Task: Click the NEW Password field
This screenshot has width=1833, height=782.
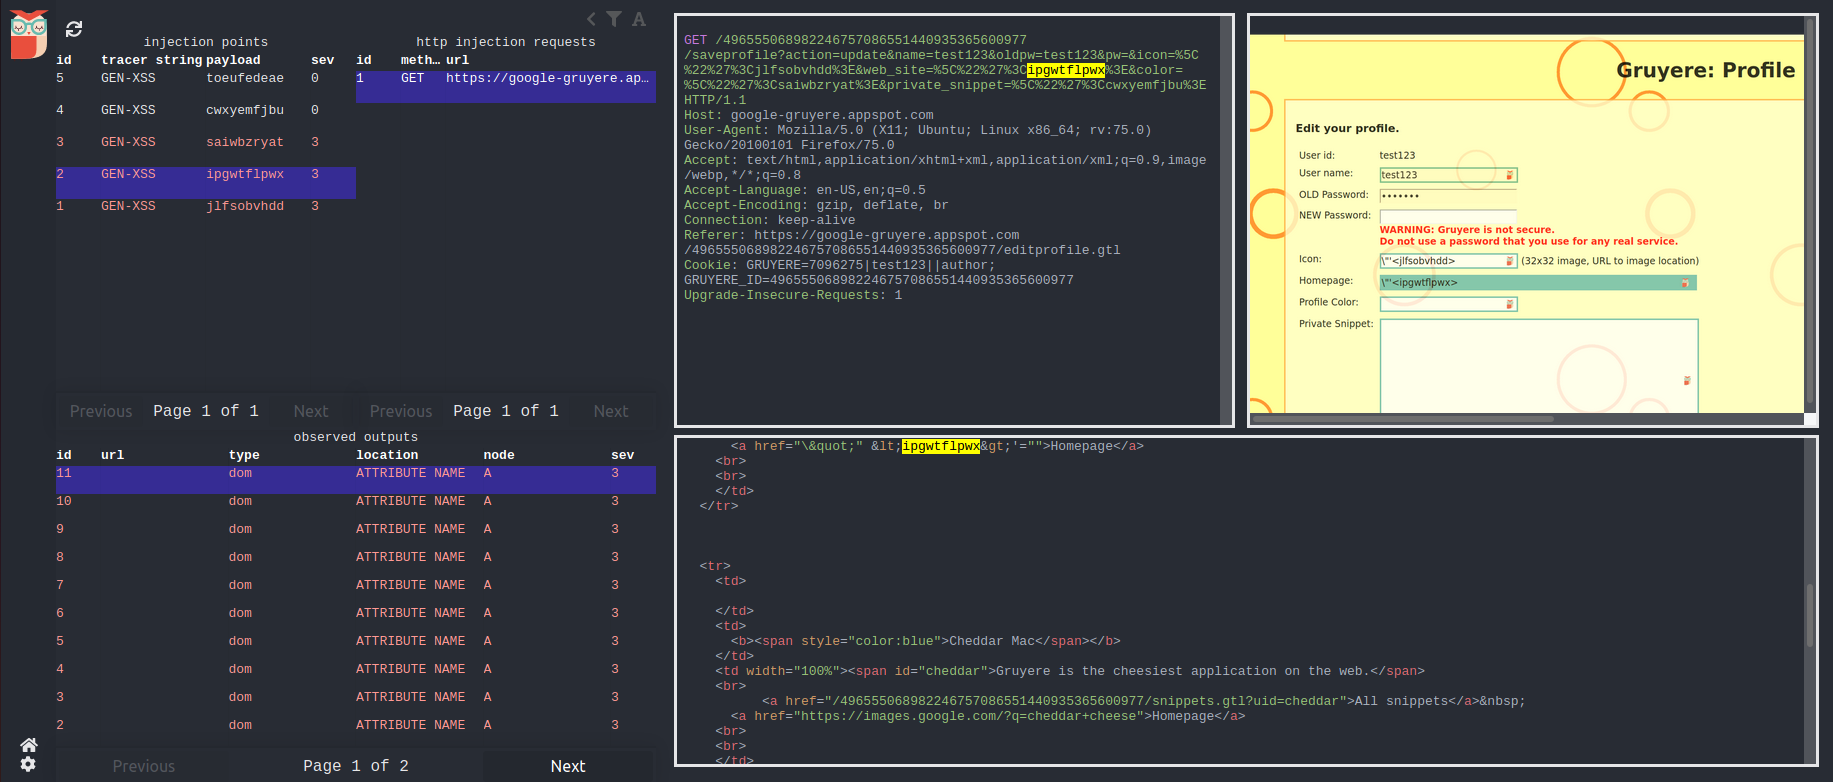Action: point(1448,216)
